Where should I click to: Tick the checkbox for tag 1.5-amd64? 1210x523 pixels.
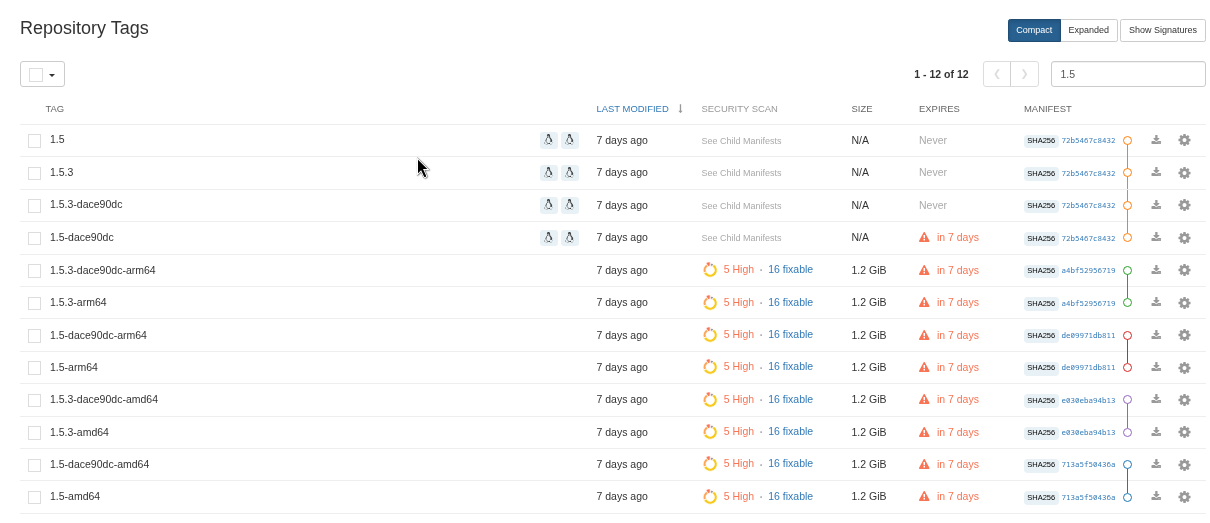pyautogui.click(x=35, y=497)
